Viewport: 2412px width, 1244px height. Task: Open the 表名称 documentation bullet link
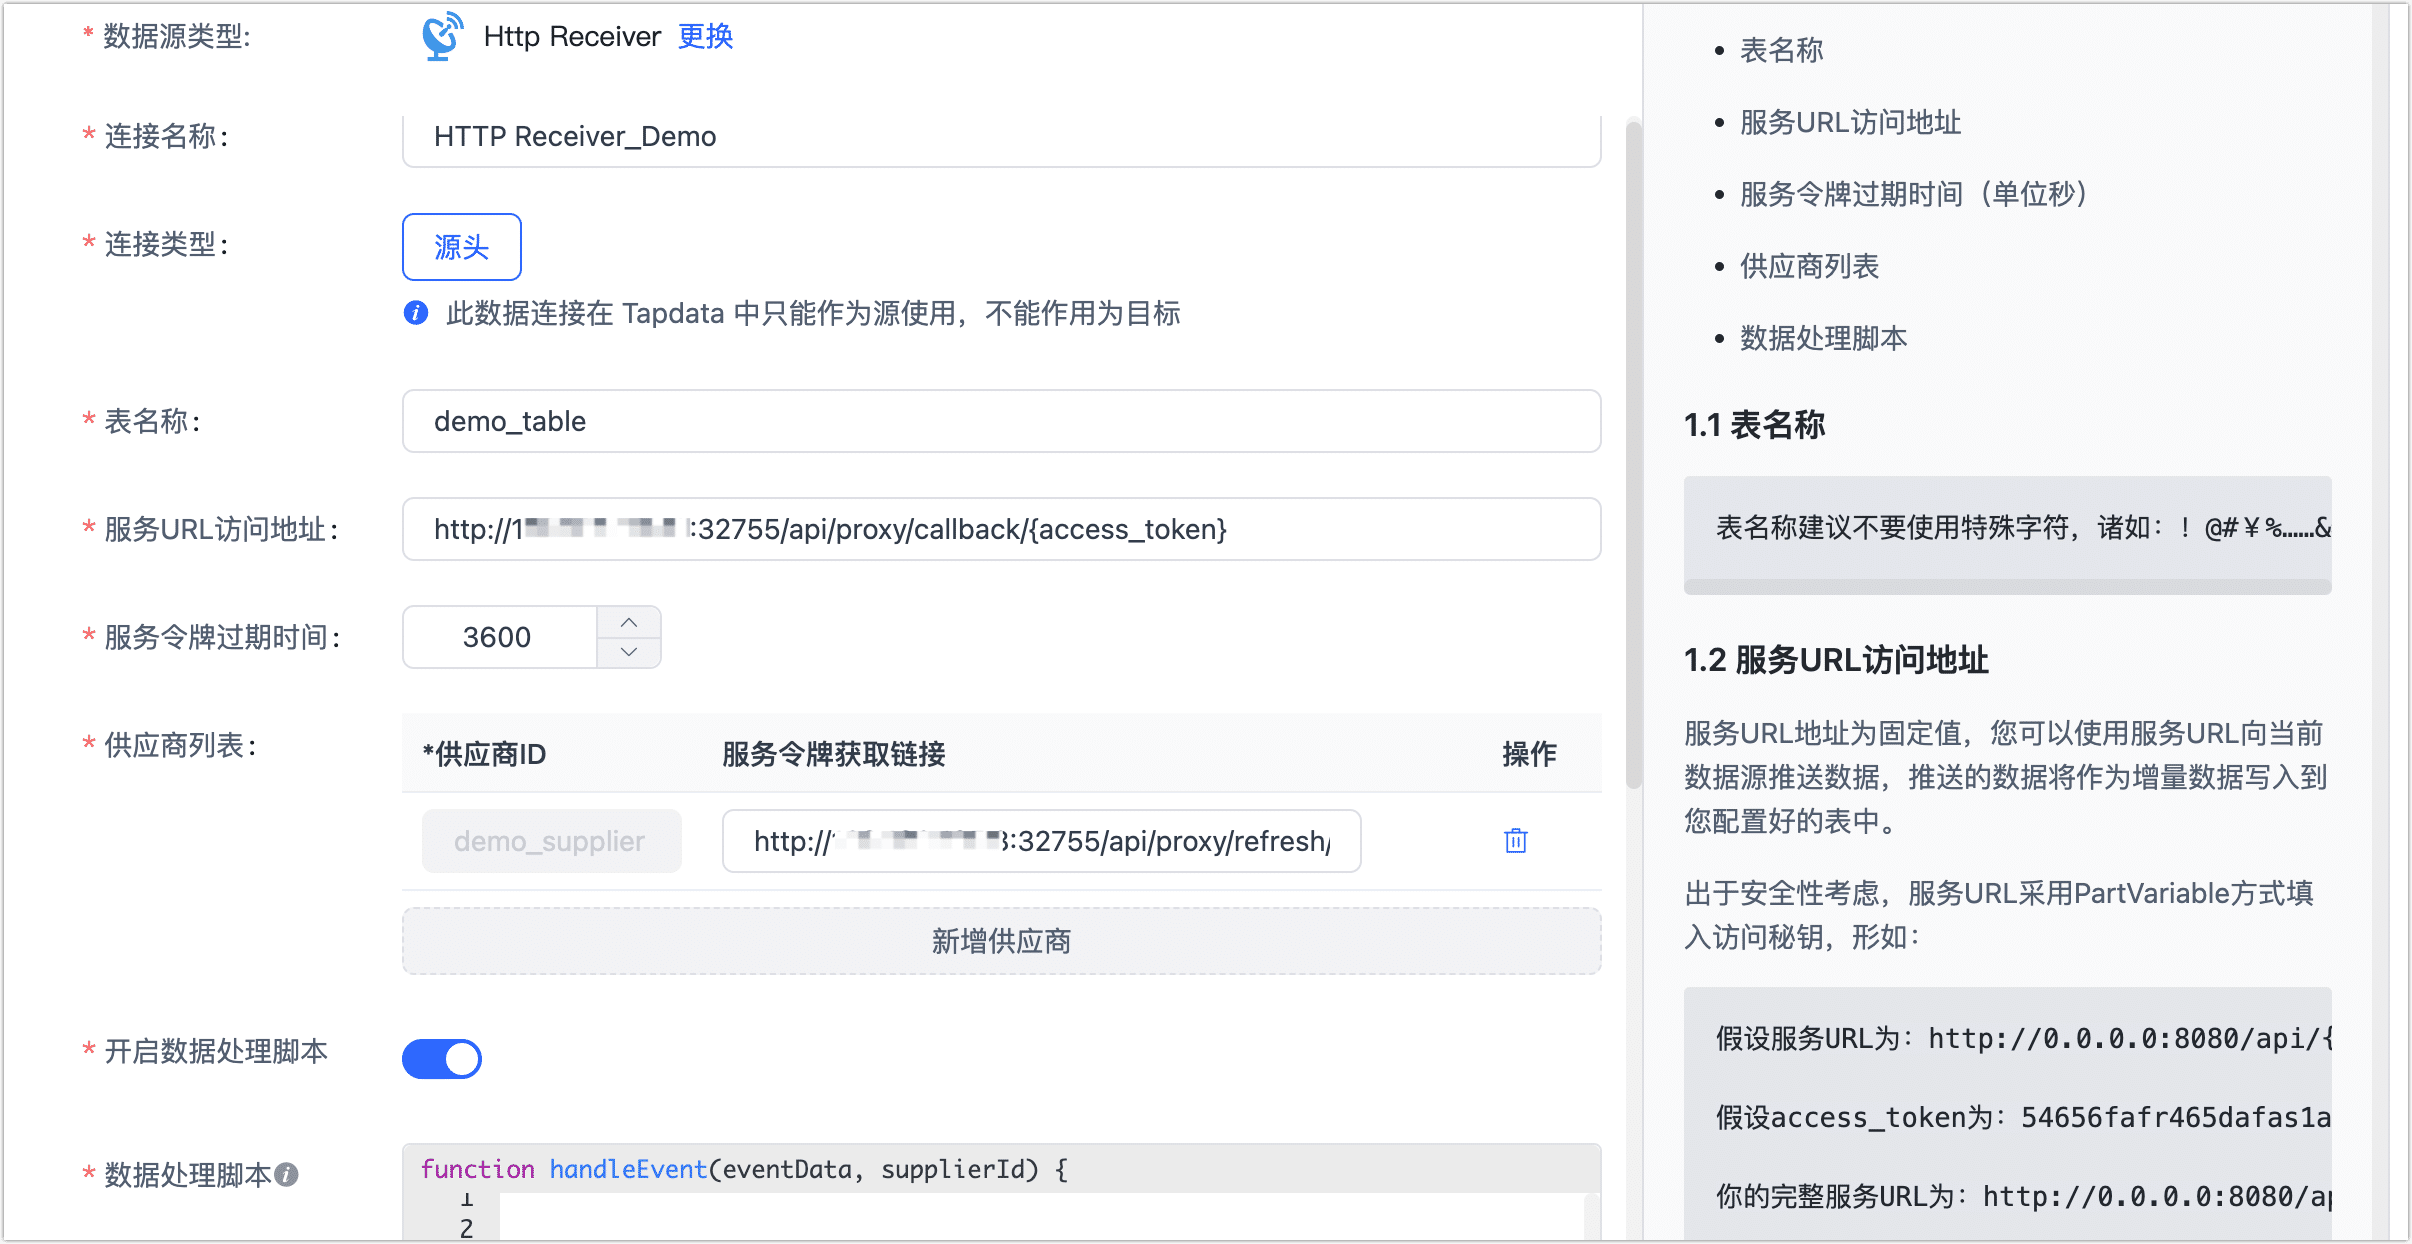(x=1782, y=50)
